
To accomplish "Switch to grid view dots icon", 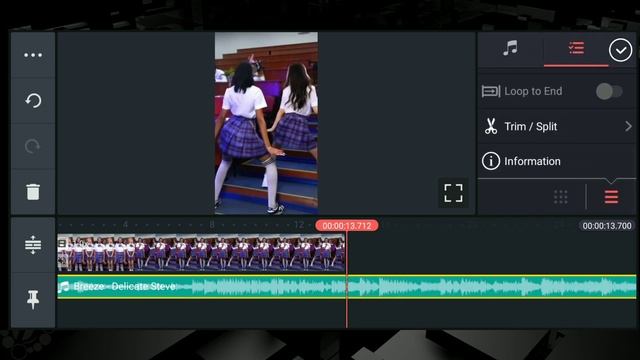I will (561, 197).
